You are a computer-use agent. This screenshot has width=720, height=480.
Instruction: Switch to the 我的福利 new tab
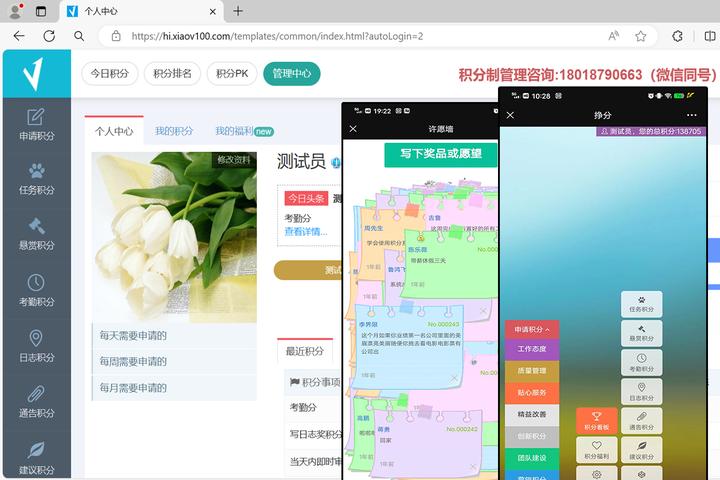point(244,131)
